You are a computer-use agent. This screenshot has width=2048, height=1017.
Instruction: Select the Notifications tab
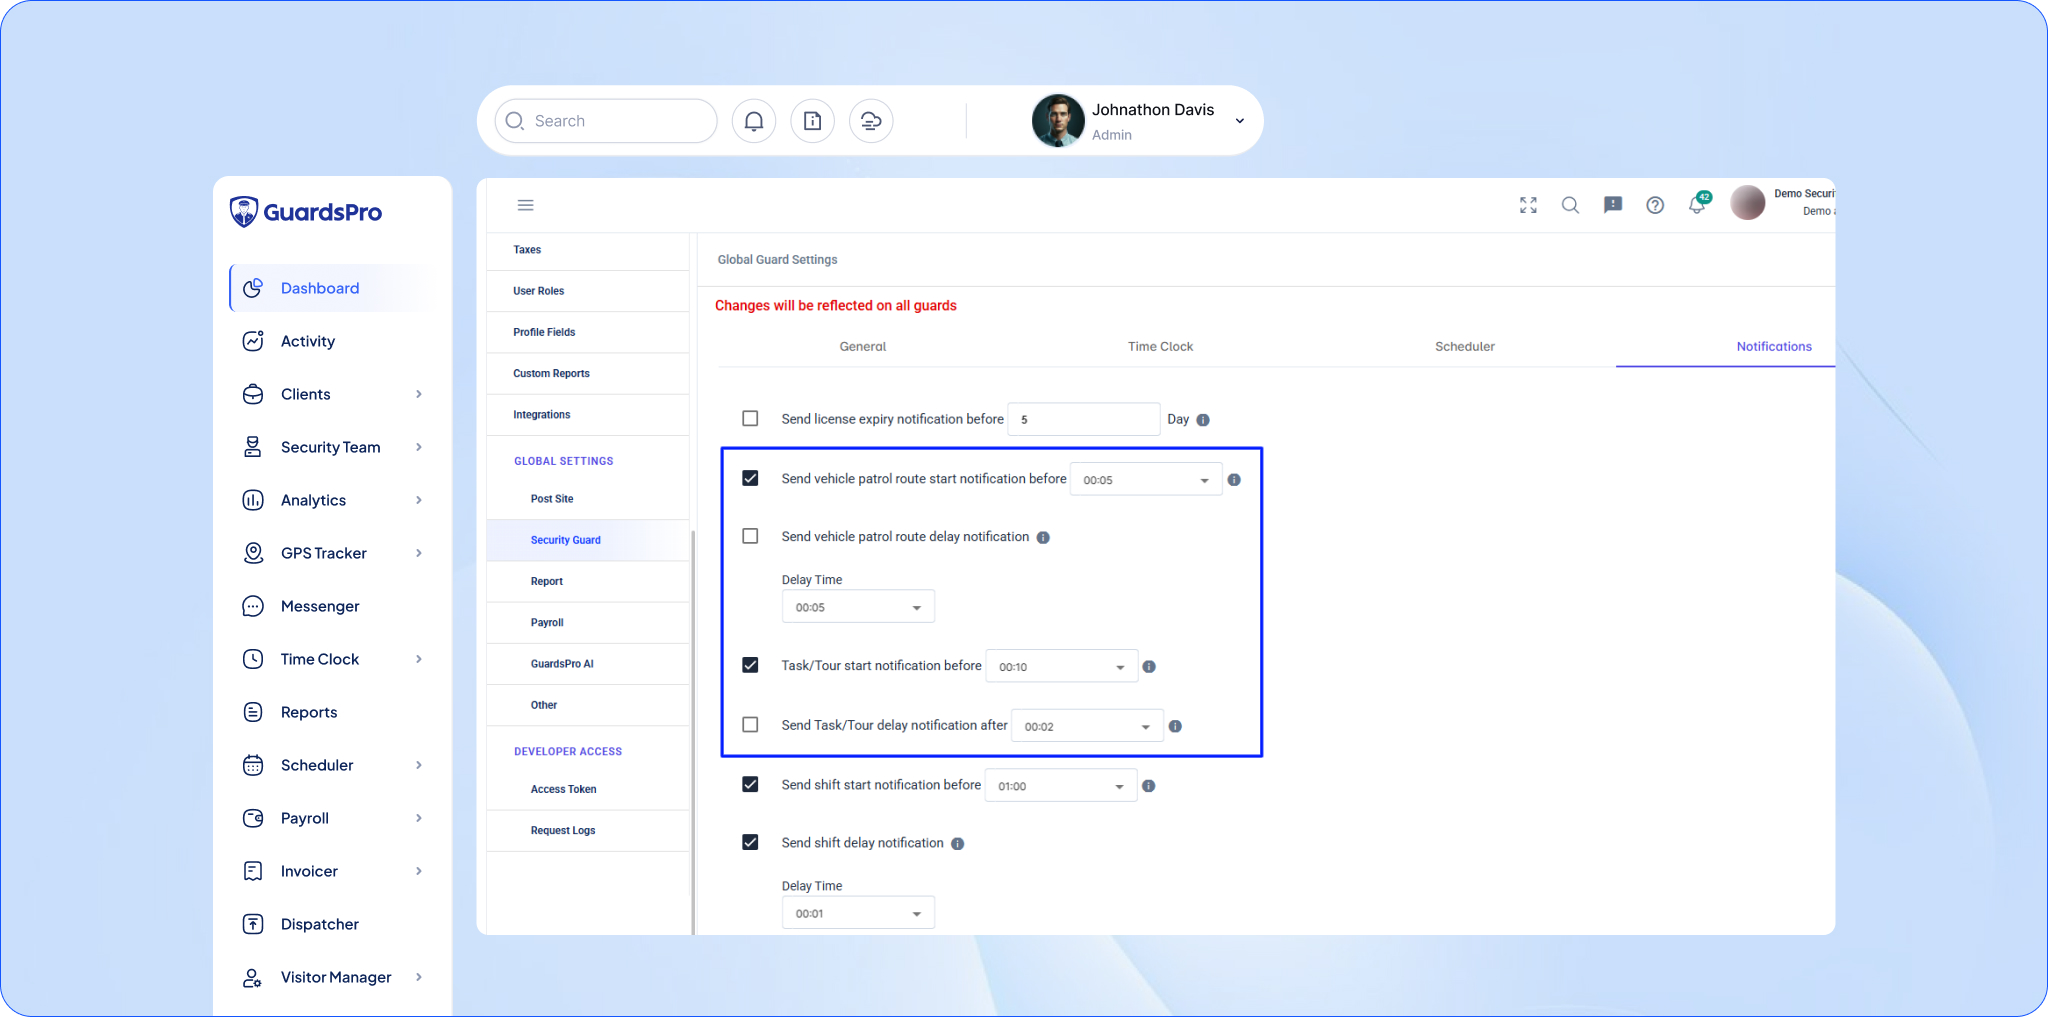tap(1774, 347)
